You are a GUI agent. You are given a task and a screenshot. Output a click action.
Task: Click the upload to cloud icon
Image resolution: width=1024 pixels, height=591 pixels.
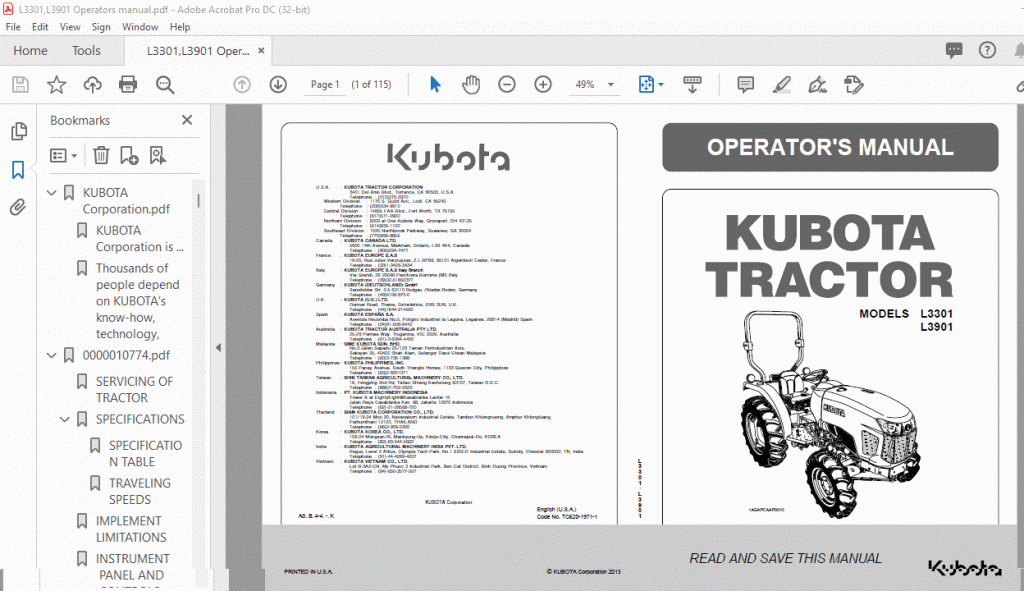[93, 84]
